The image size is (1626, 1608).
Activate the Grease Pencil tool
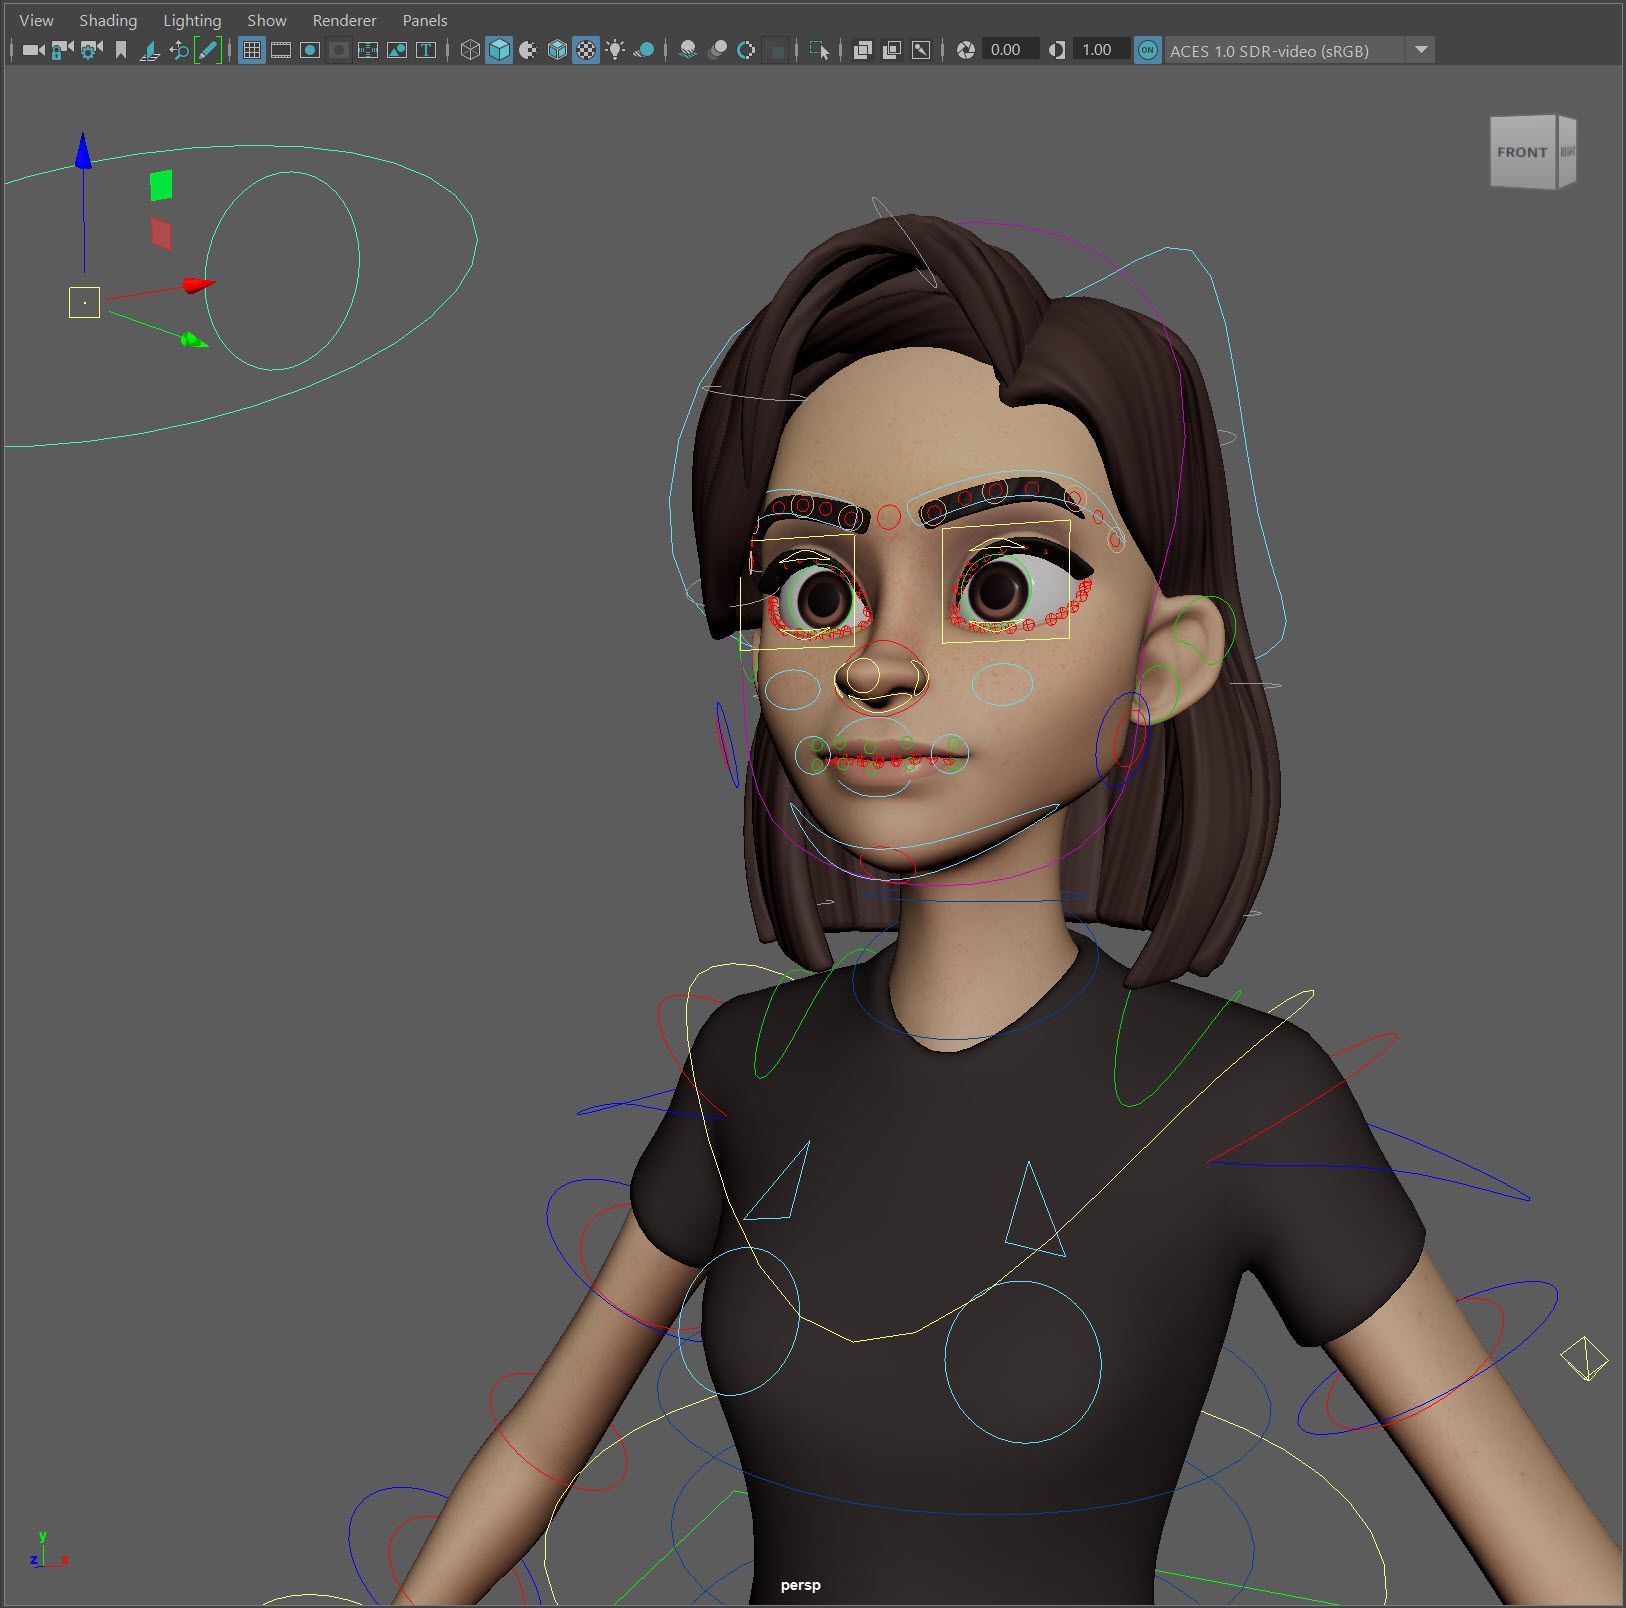tap(208, 50)
